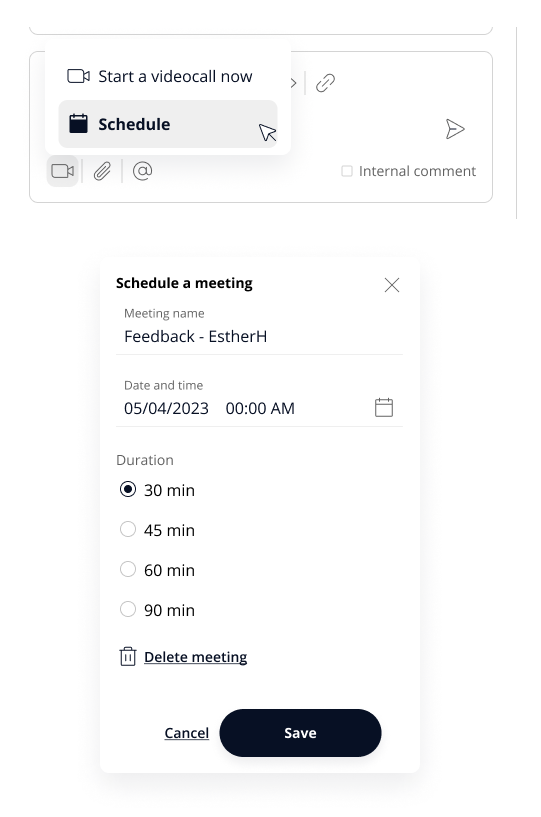Click the link insert icon
The width and height of the screenshot is (541, 817).
(325, 83)
